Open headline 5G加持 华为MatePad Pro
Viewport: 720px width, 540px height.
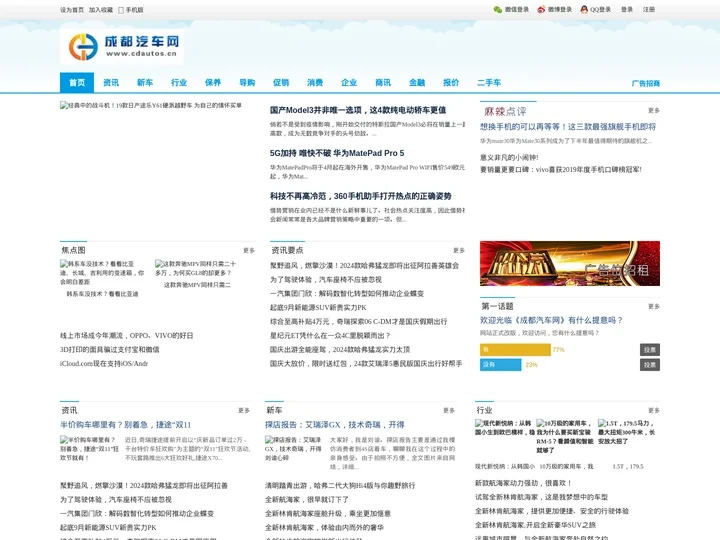(x=337, y=153)
